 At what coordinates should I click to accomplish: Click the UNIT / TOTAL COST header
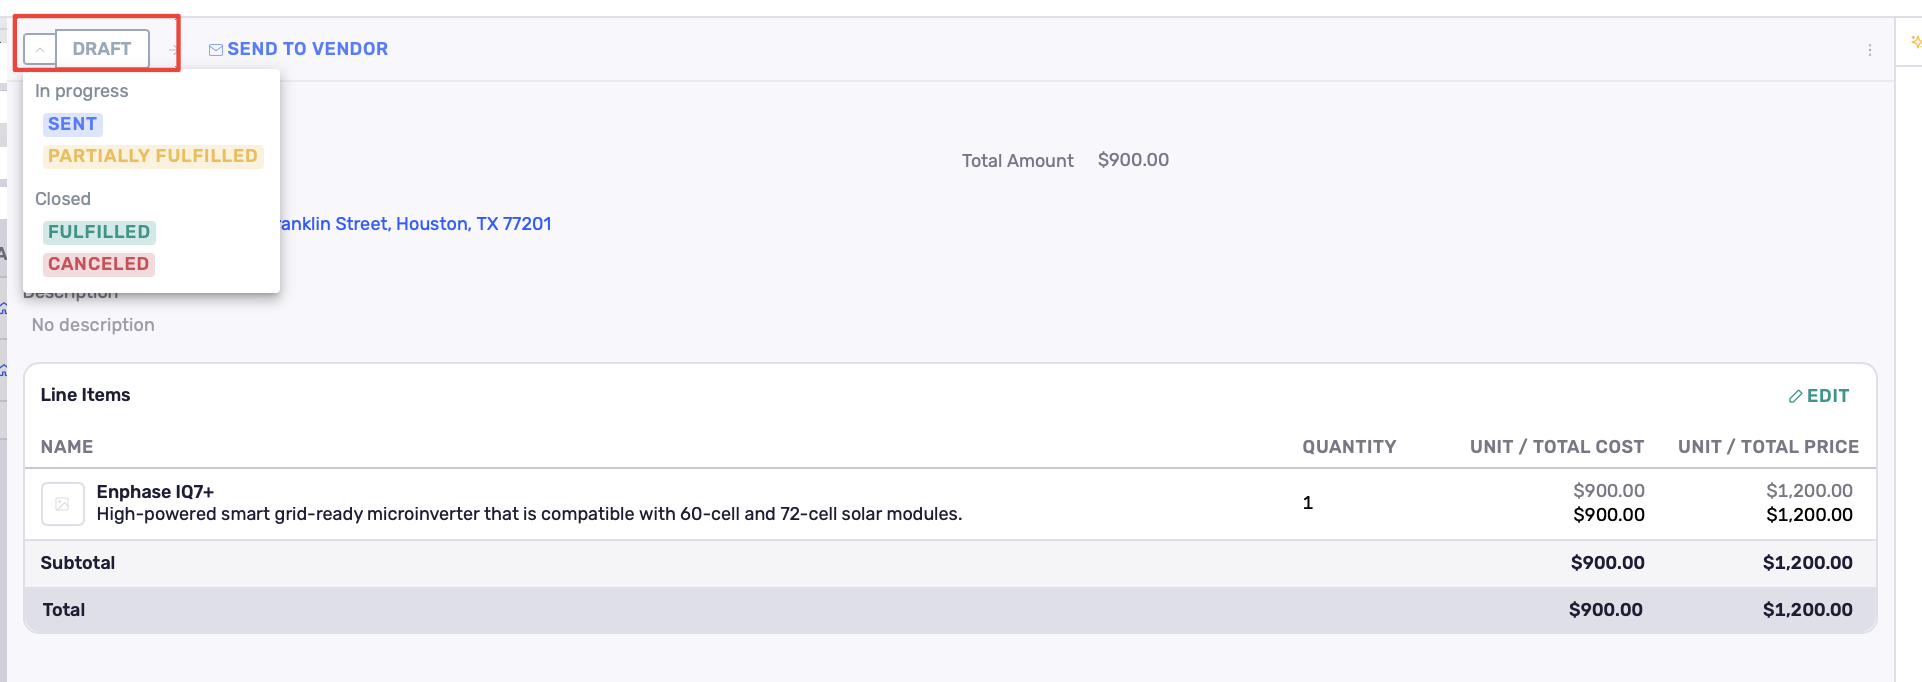(1556, 447)
